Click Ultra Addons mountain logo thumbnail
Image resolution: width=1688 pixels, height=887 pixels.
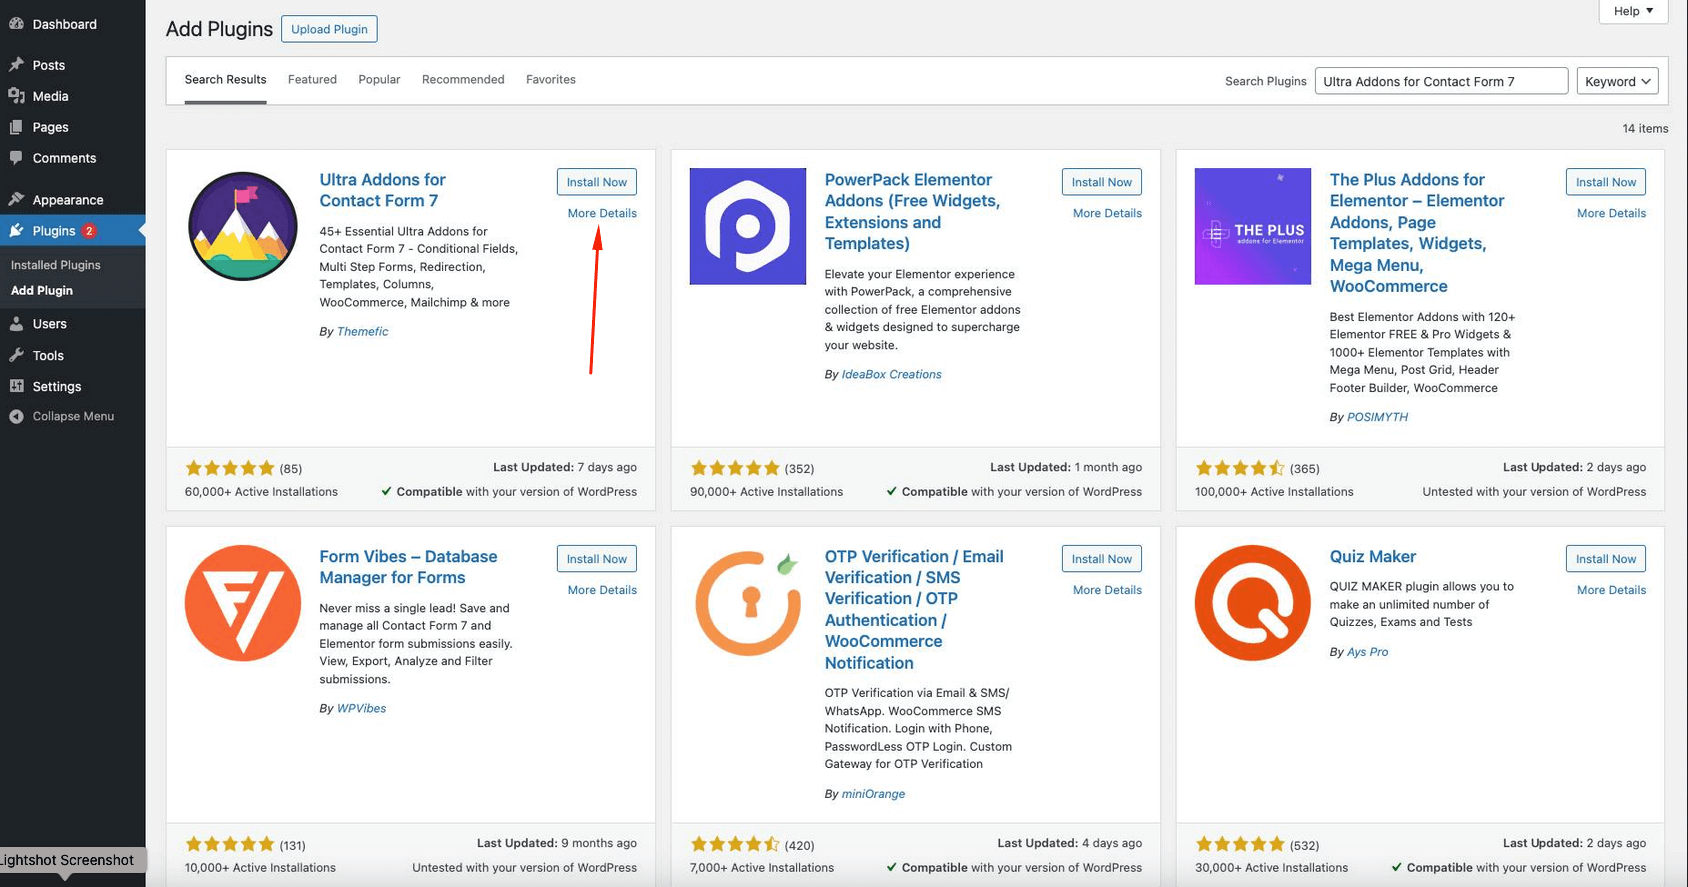243,226
